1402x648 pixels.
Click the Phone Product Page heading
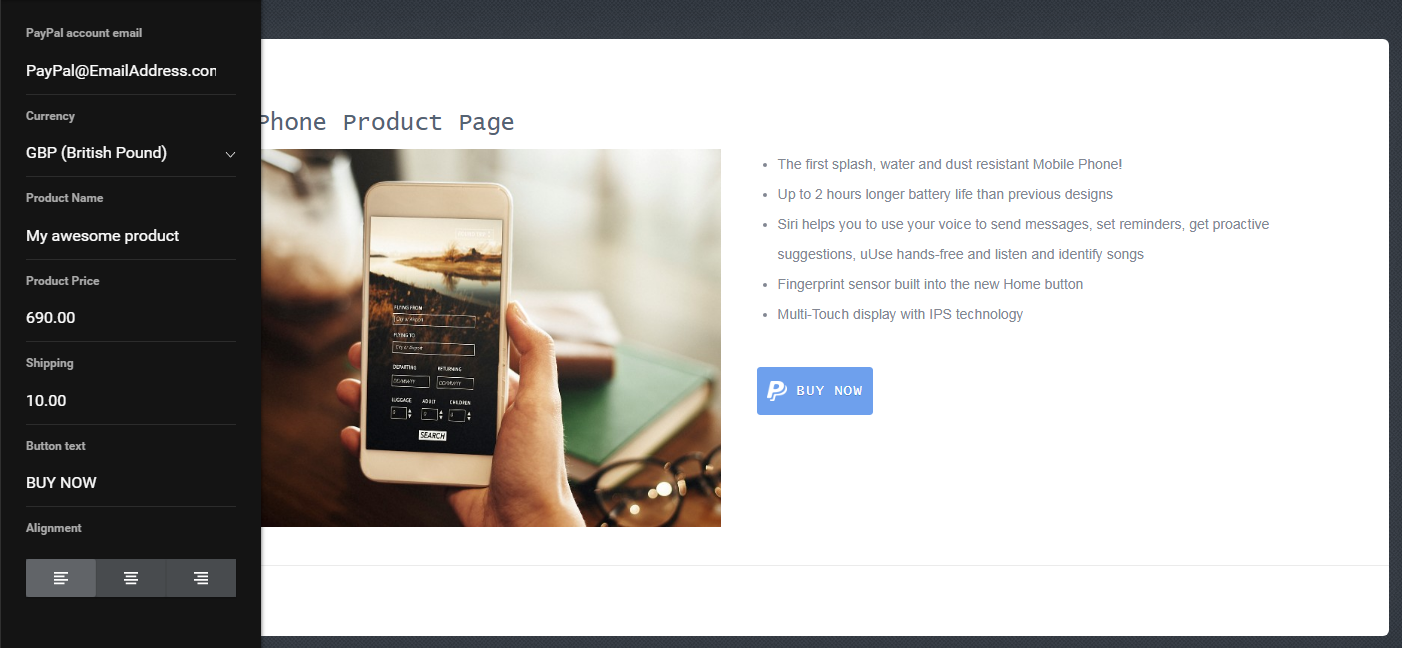coord(387,122)
